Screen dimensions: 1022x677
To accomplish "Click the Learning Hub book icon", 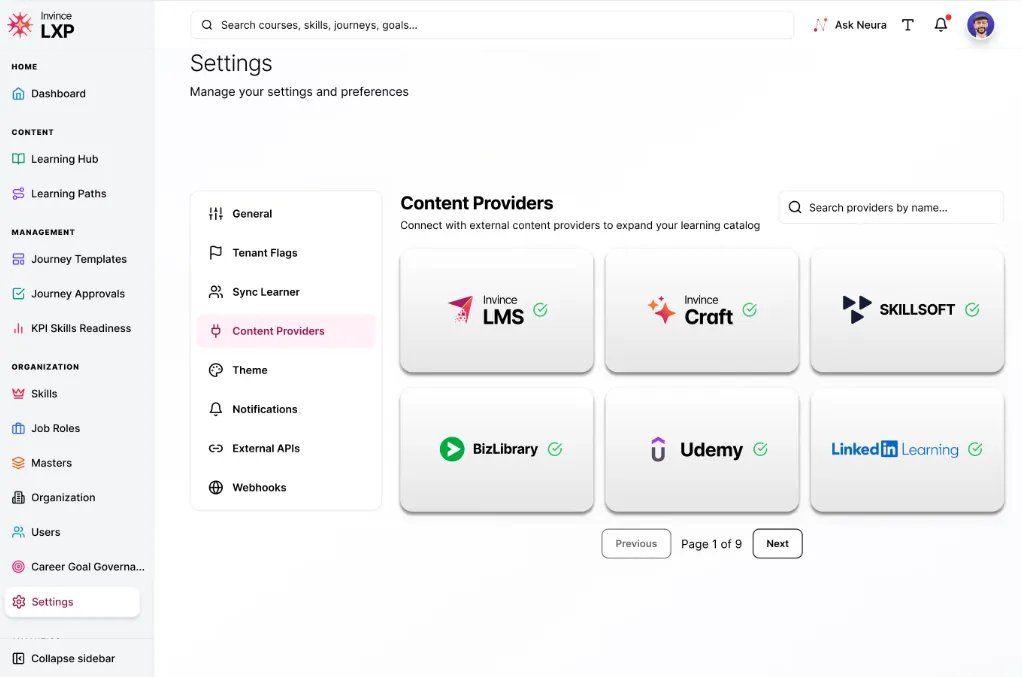I will point(18,159).
